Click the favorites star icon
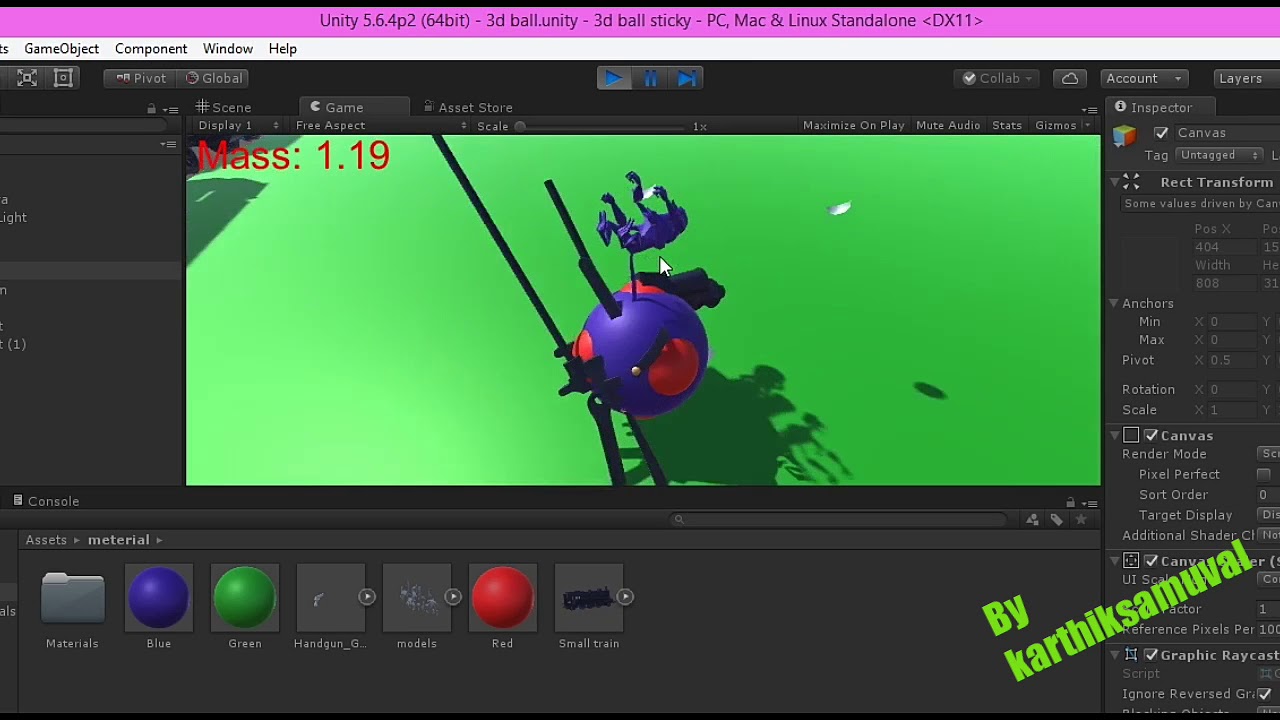 (1080, 519)
